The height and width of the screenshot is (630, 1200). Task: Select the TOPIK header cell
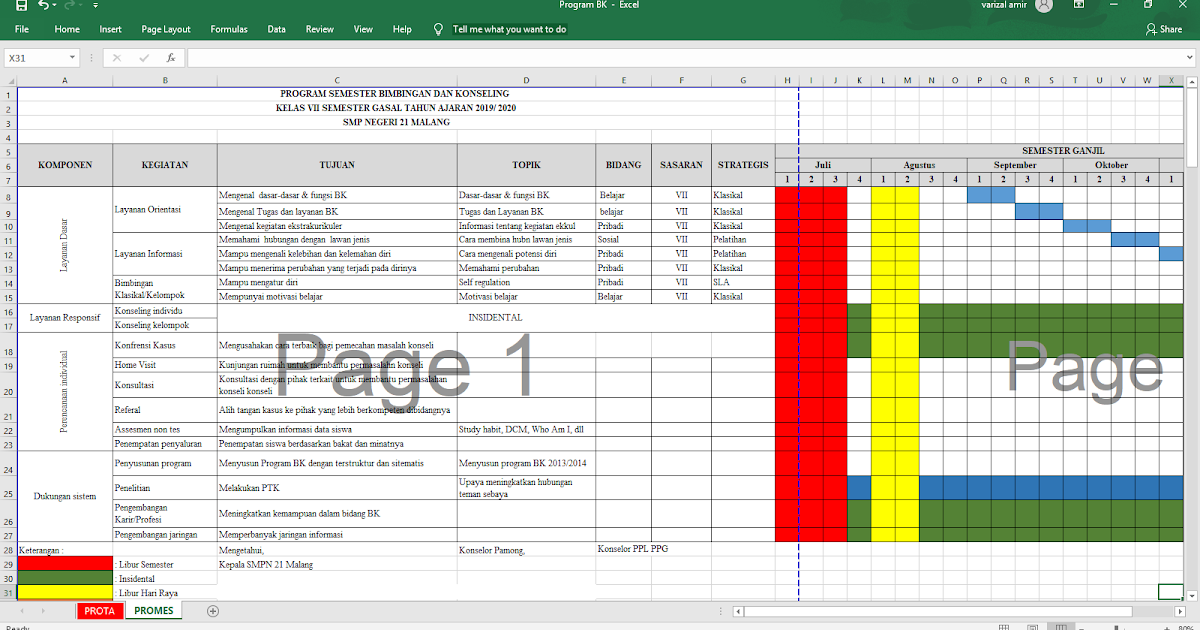[526, 165]
